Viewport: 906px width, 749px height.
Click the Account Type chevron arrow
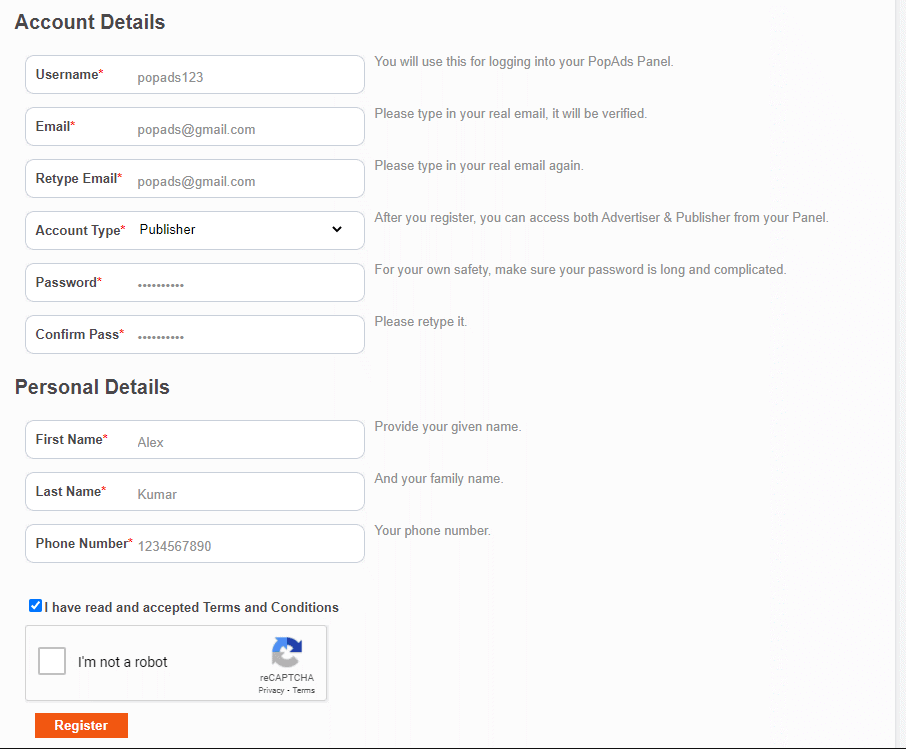pos(337,229)
